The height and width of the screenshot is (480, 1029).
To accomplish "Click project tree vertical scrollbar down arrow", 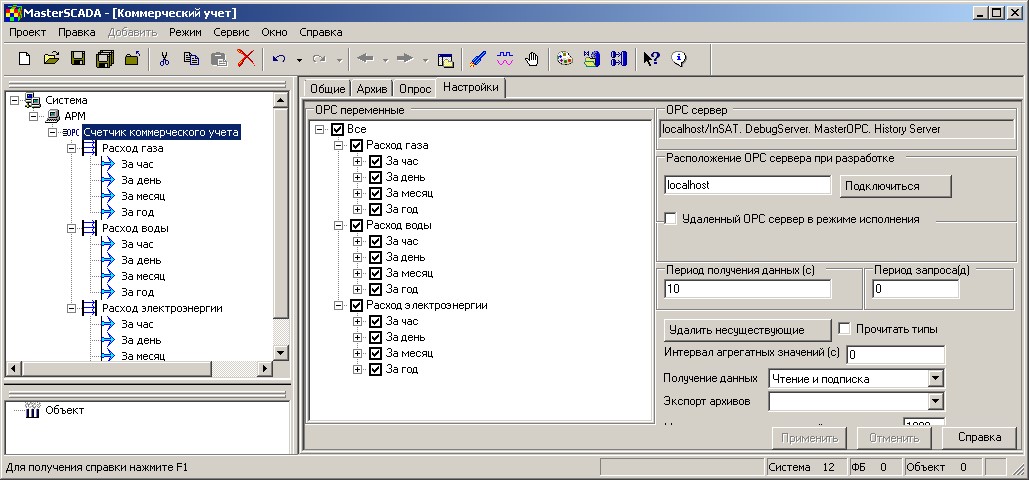I will pos(281,353).
